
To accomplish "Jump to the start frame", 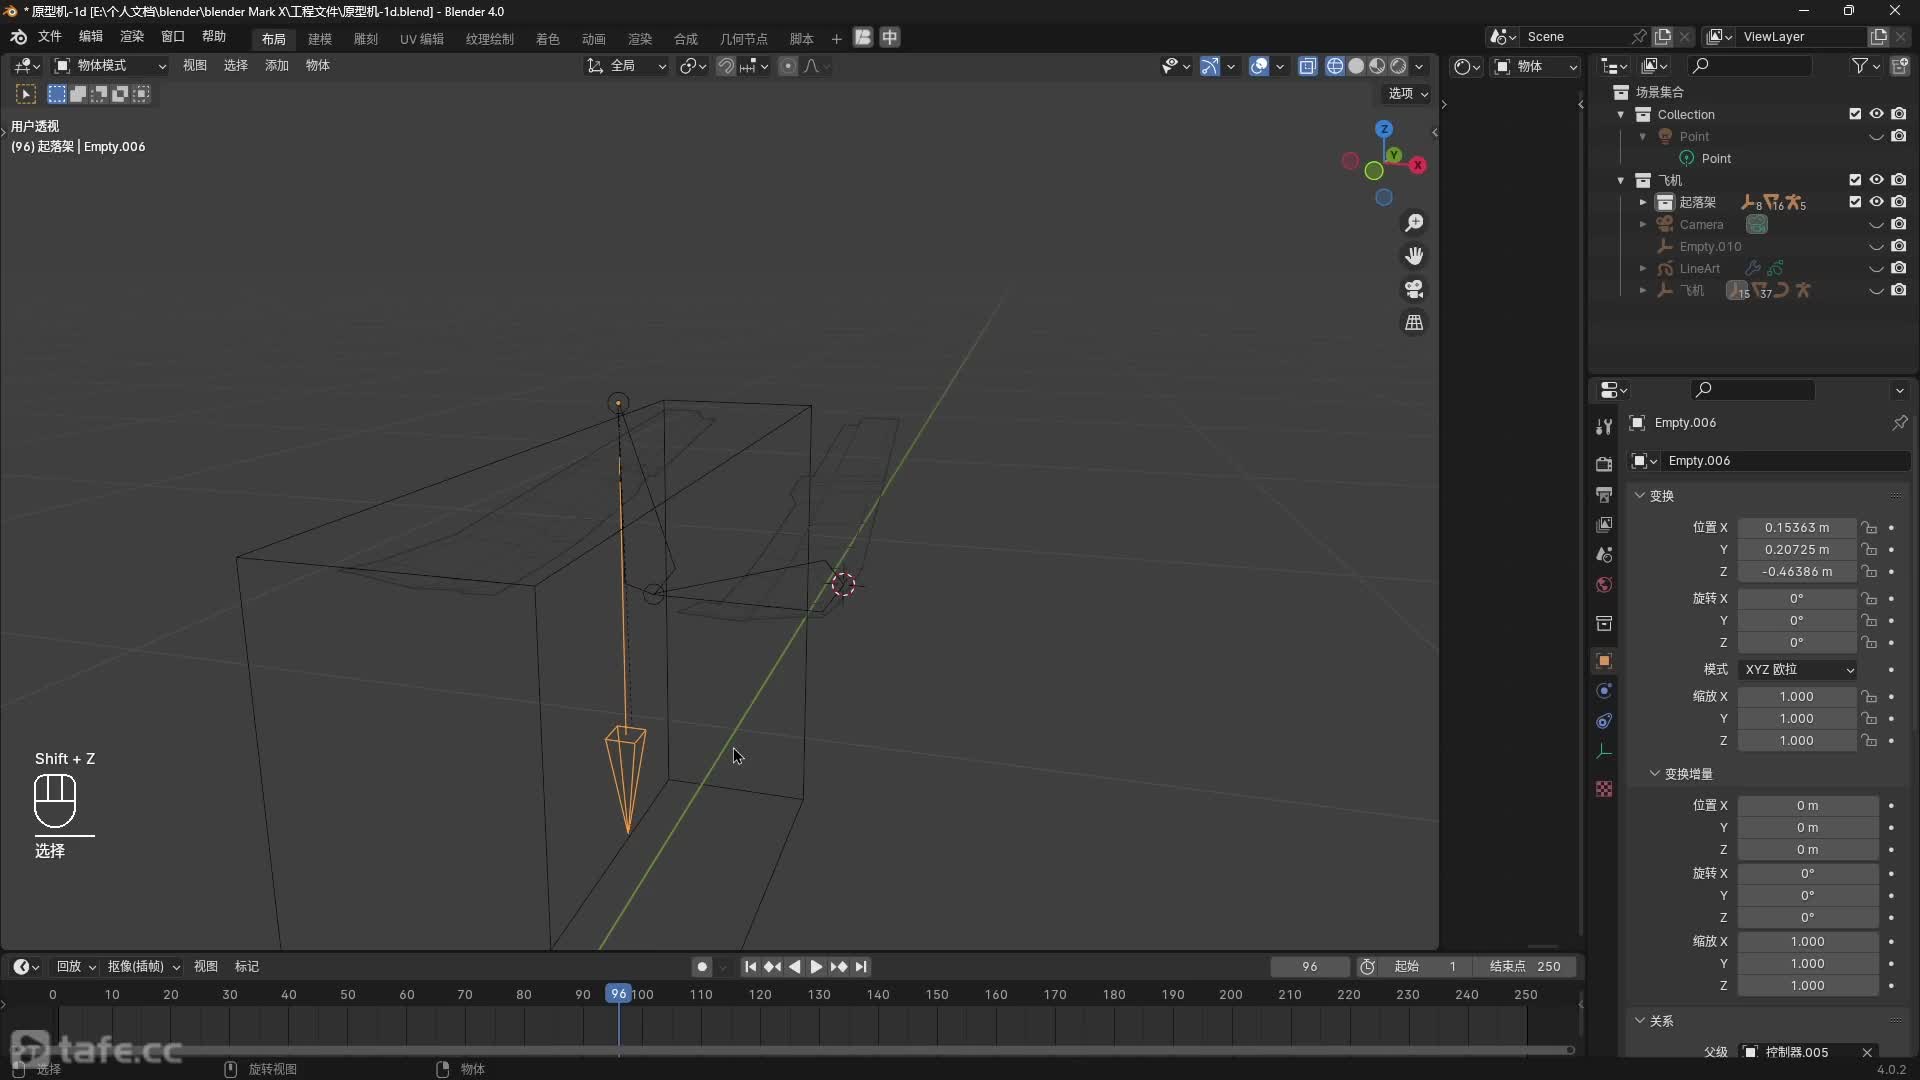I will (750, 967).
